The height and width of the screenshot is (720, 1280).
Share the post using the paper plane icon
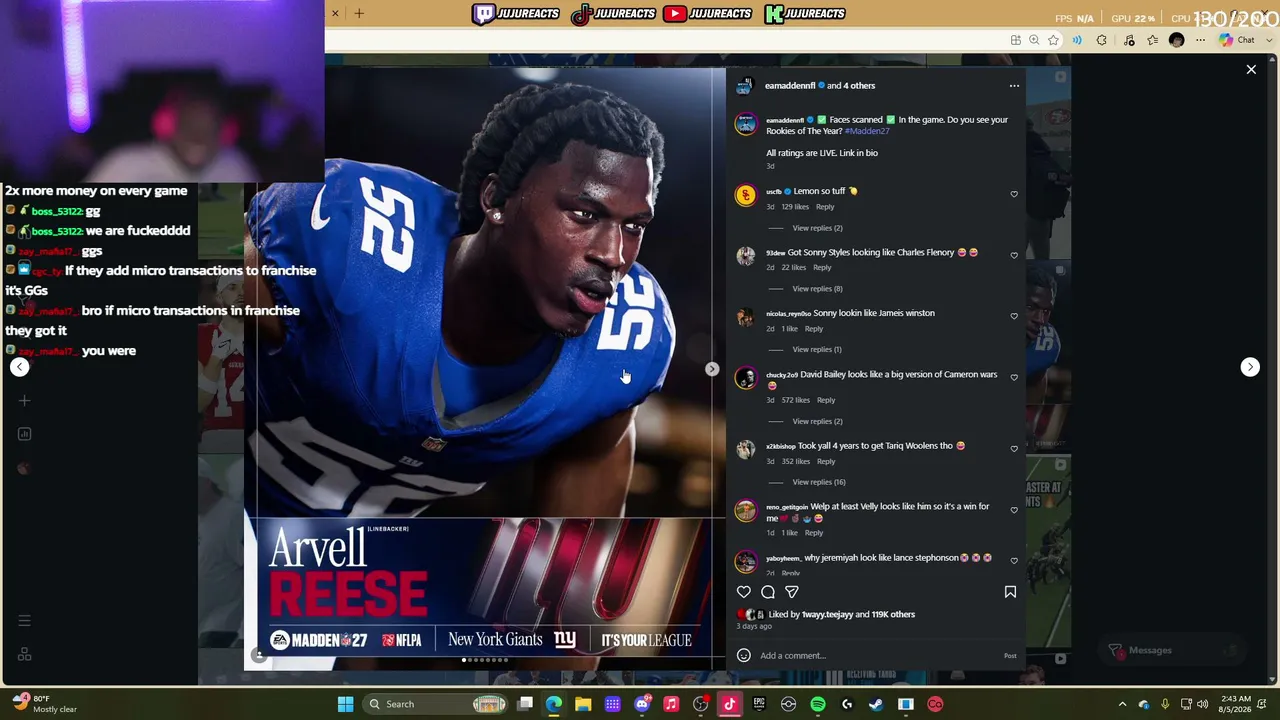[792, 592]
